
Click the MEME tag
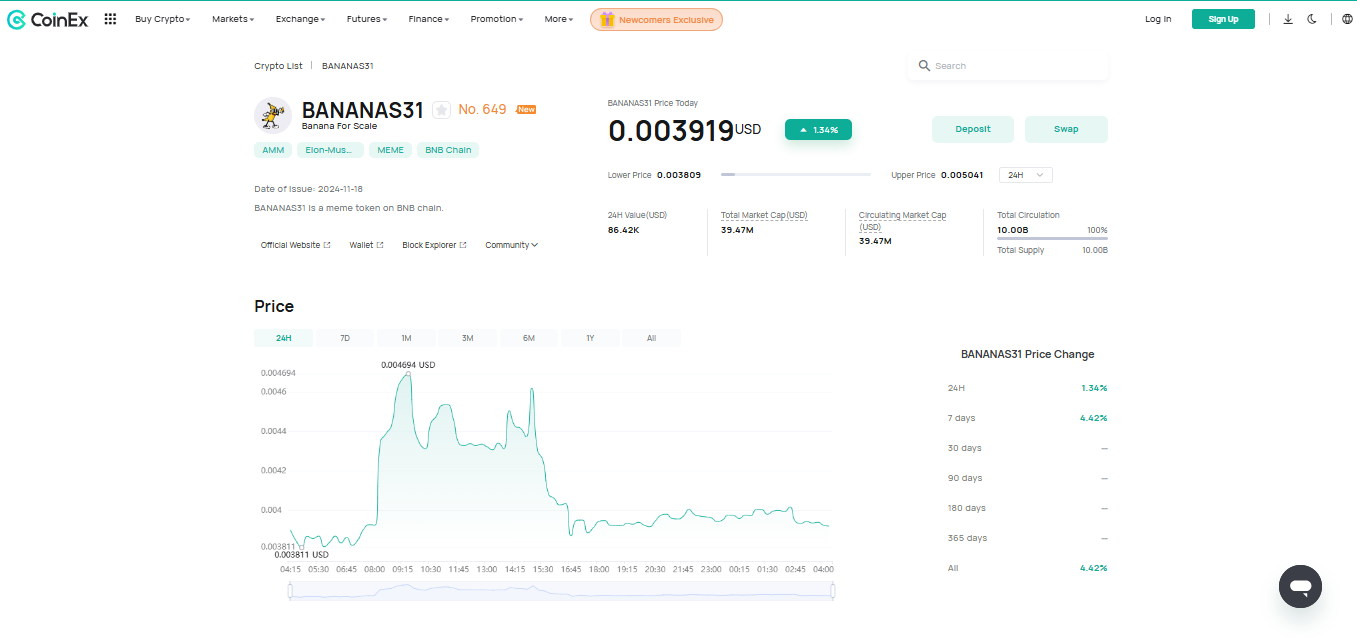[390, 150]
